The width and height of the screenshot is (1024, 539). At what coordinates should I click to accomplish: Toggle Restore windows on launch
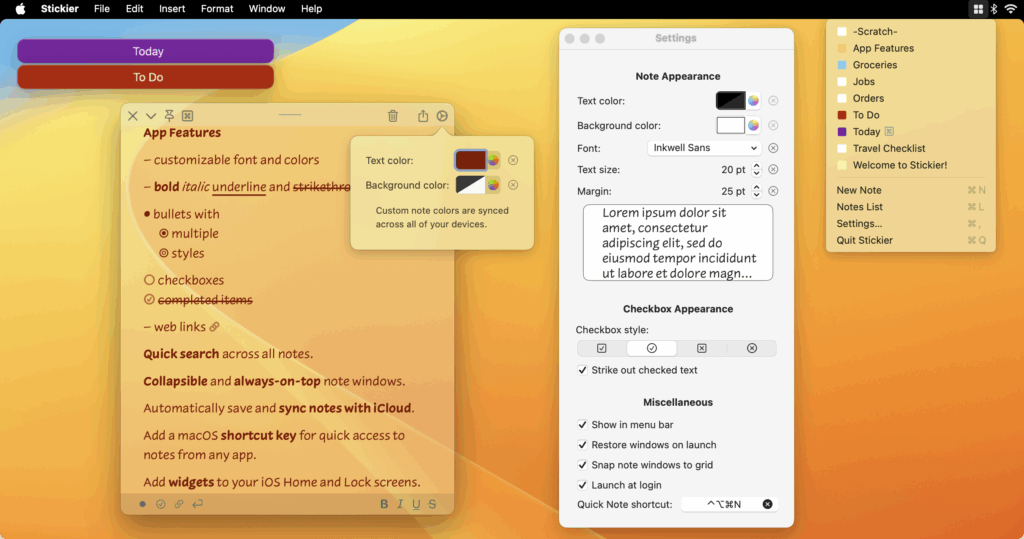point(582,445)
